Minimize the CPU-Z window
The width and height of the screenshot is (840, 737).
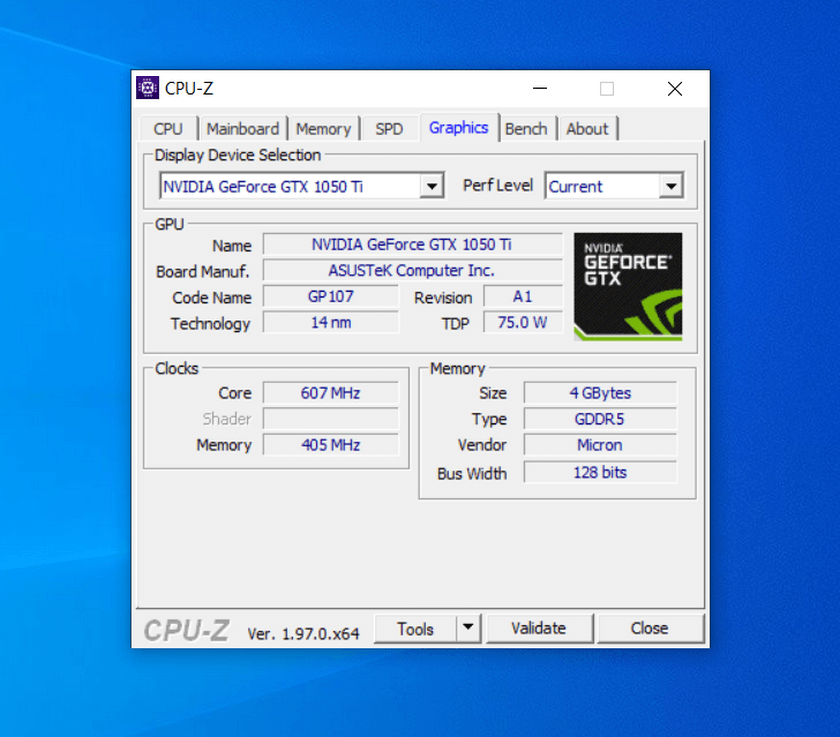(x=539, y=89)
